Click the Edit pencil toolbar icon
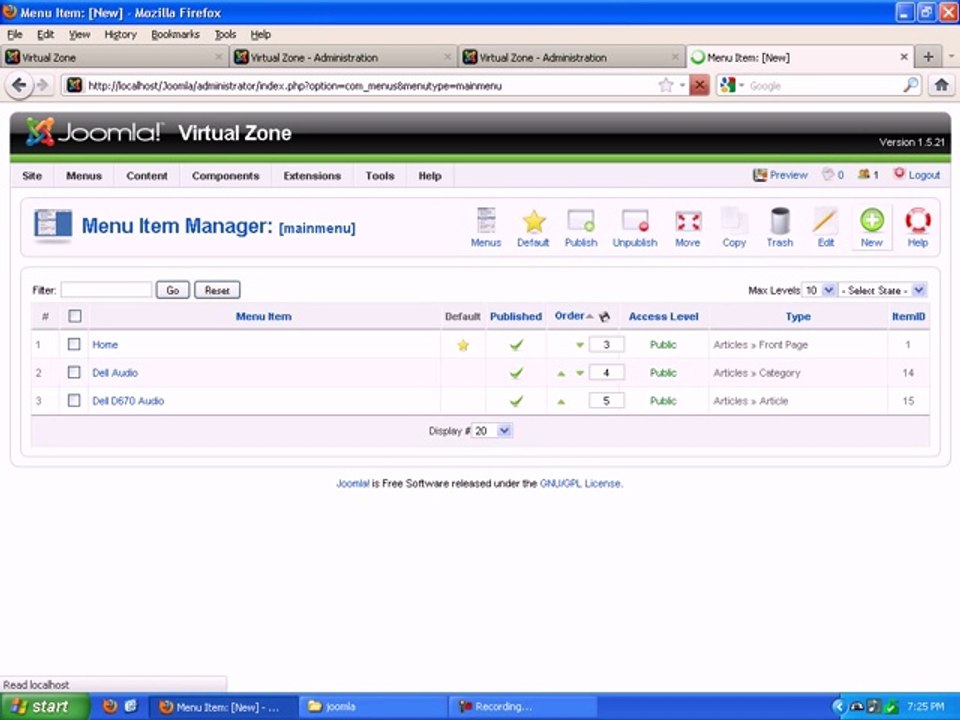The image size is (960, 720). tap(825, 228)
